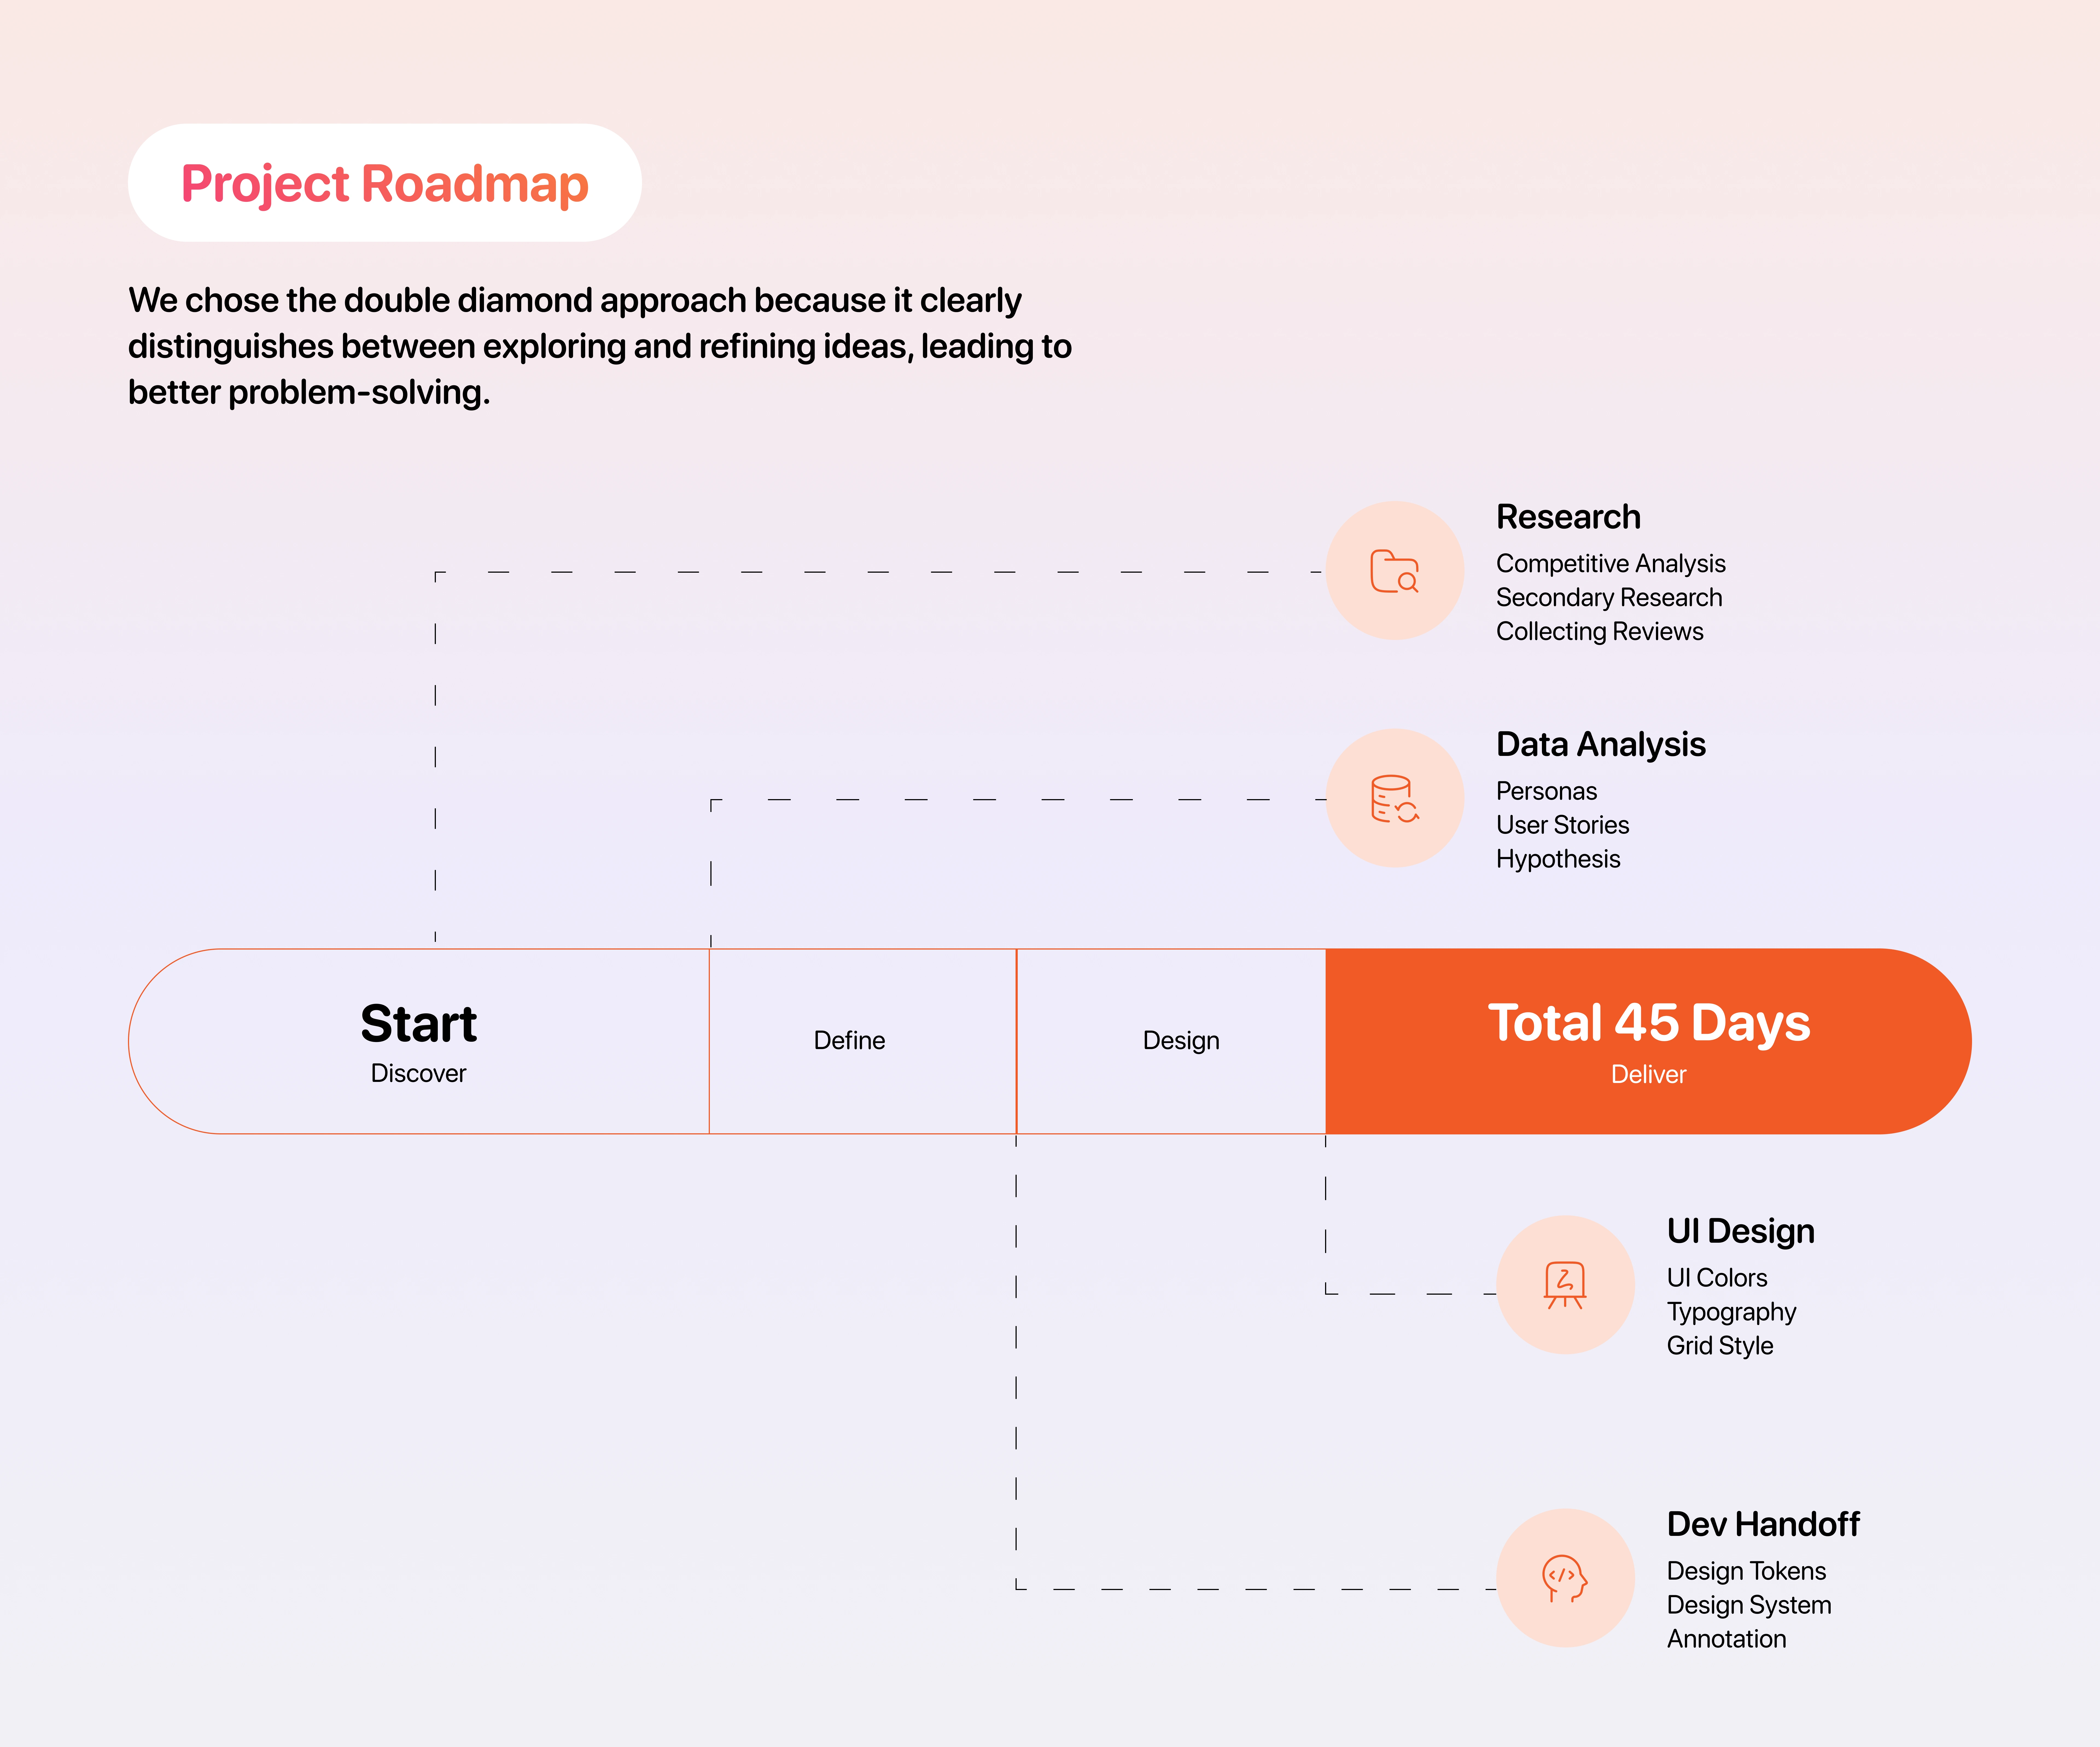The image size is (2100, 1747).
Task: Select the Personas item
Action: pyautogui.click(x=1546, y=791)
